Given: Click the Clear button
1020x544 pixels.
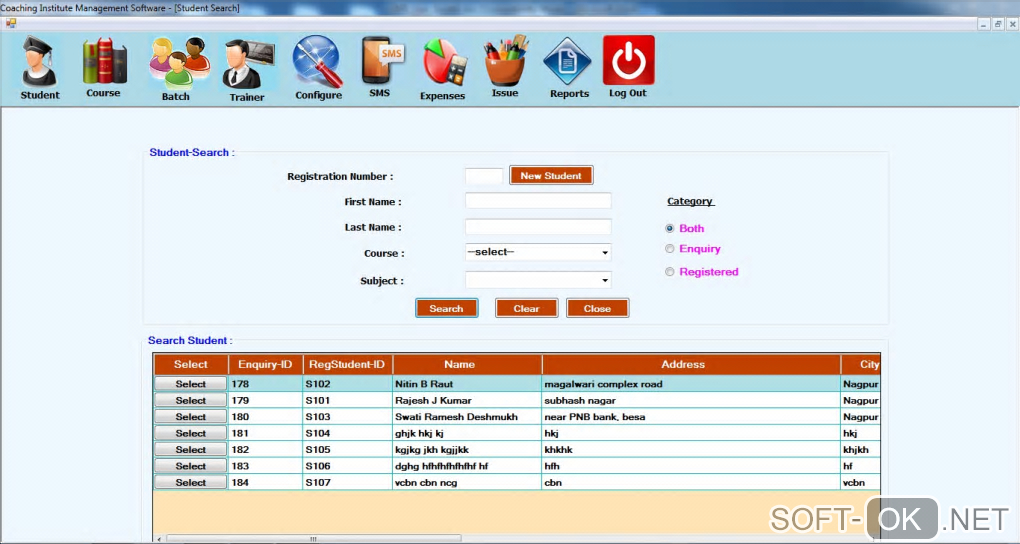Looking at the screenshot, I should point(526,308).
